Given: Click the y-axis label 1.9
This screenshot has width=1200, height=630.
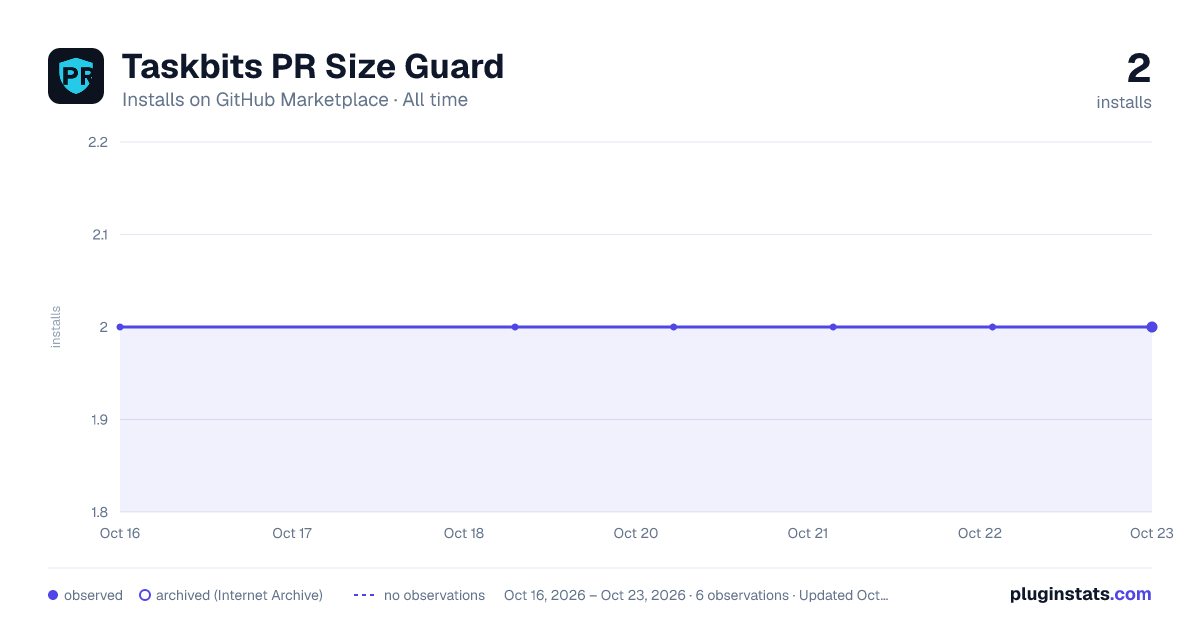Looking at the screenshot, I should (x=98, y=420).
